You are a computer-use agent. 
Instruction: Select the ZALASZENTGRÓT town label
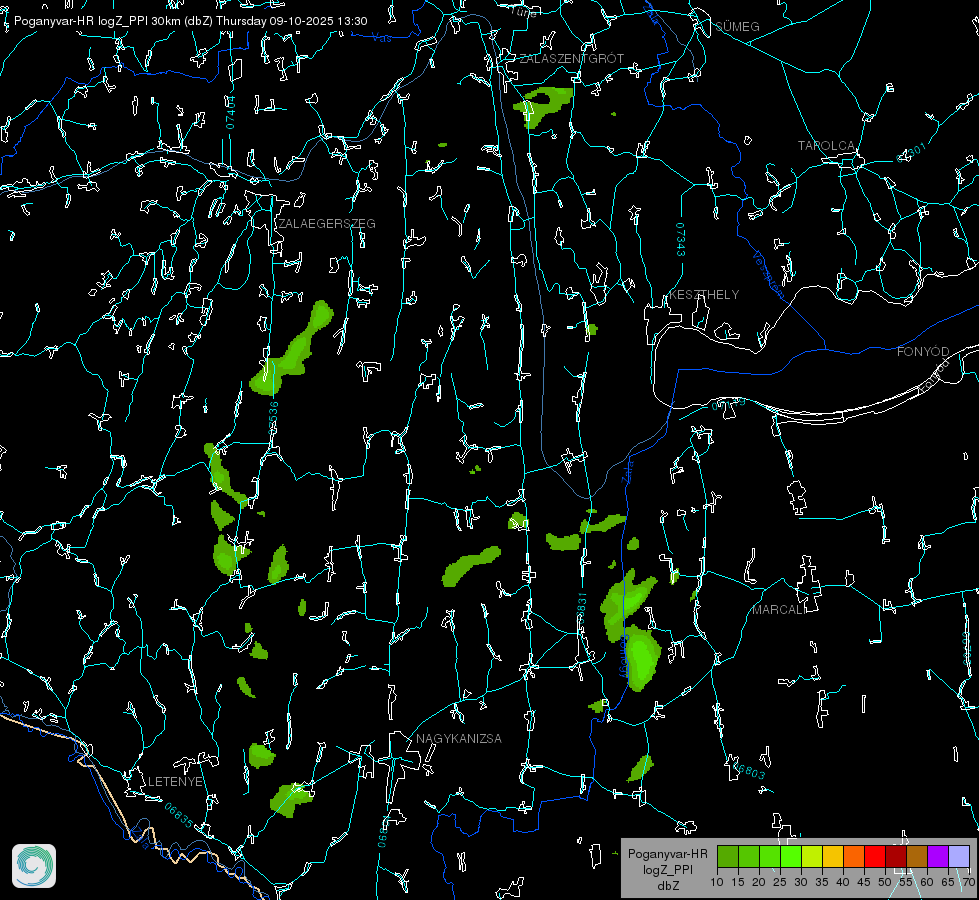pos(571,59)
